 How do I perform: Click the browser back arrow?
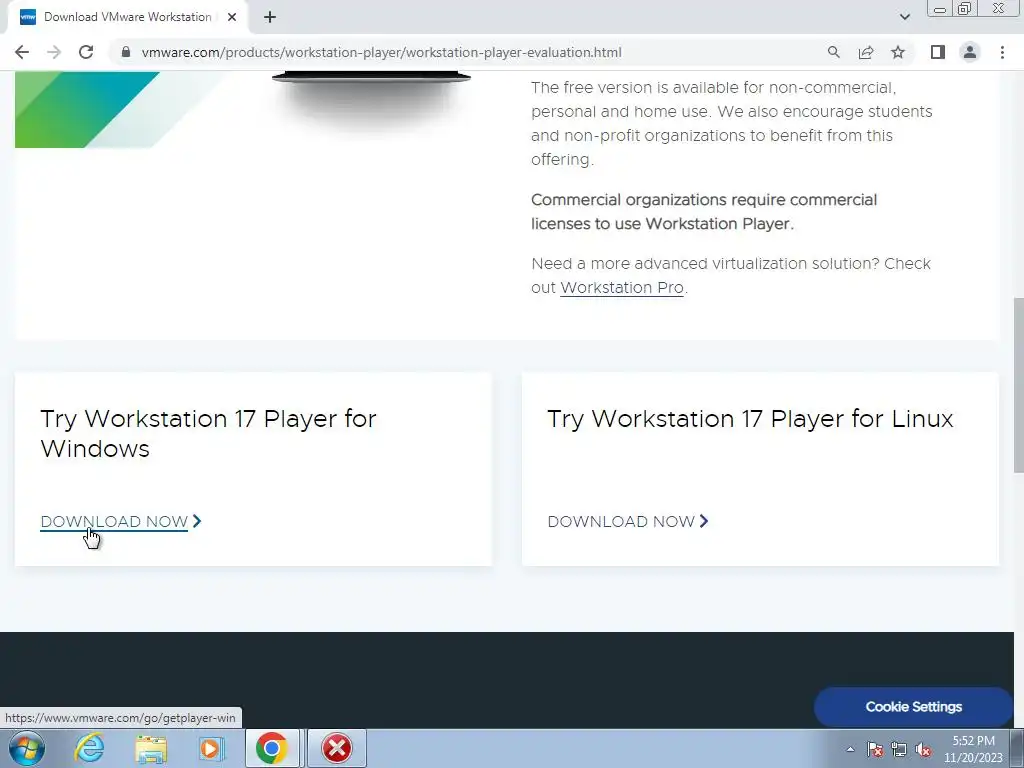click(x=22, y=52)
